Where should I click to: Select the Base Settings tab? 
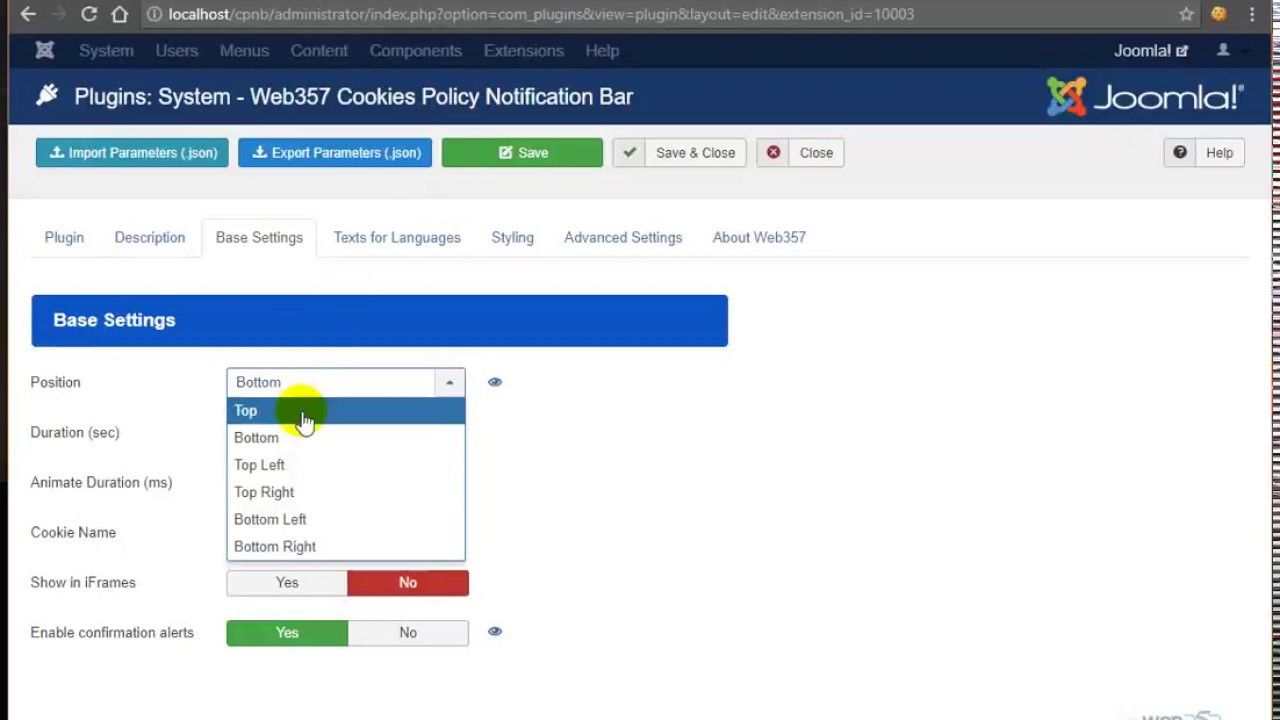click(259, 238)
